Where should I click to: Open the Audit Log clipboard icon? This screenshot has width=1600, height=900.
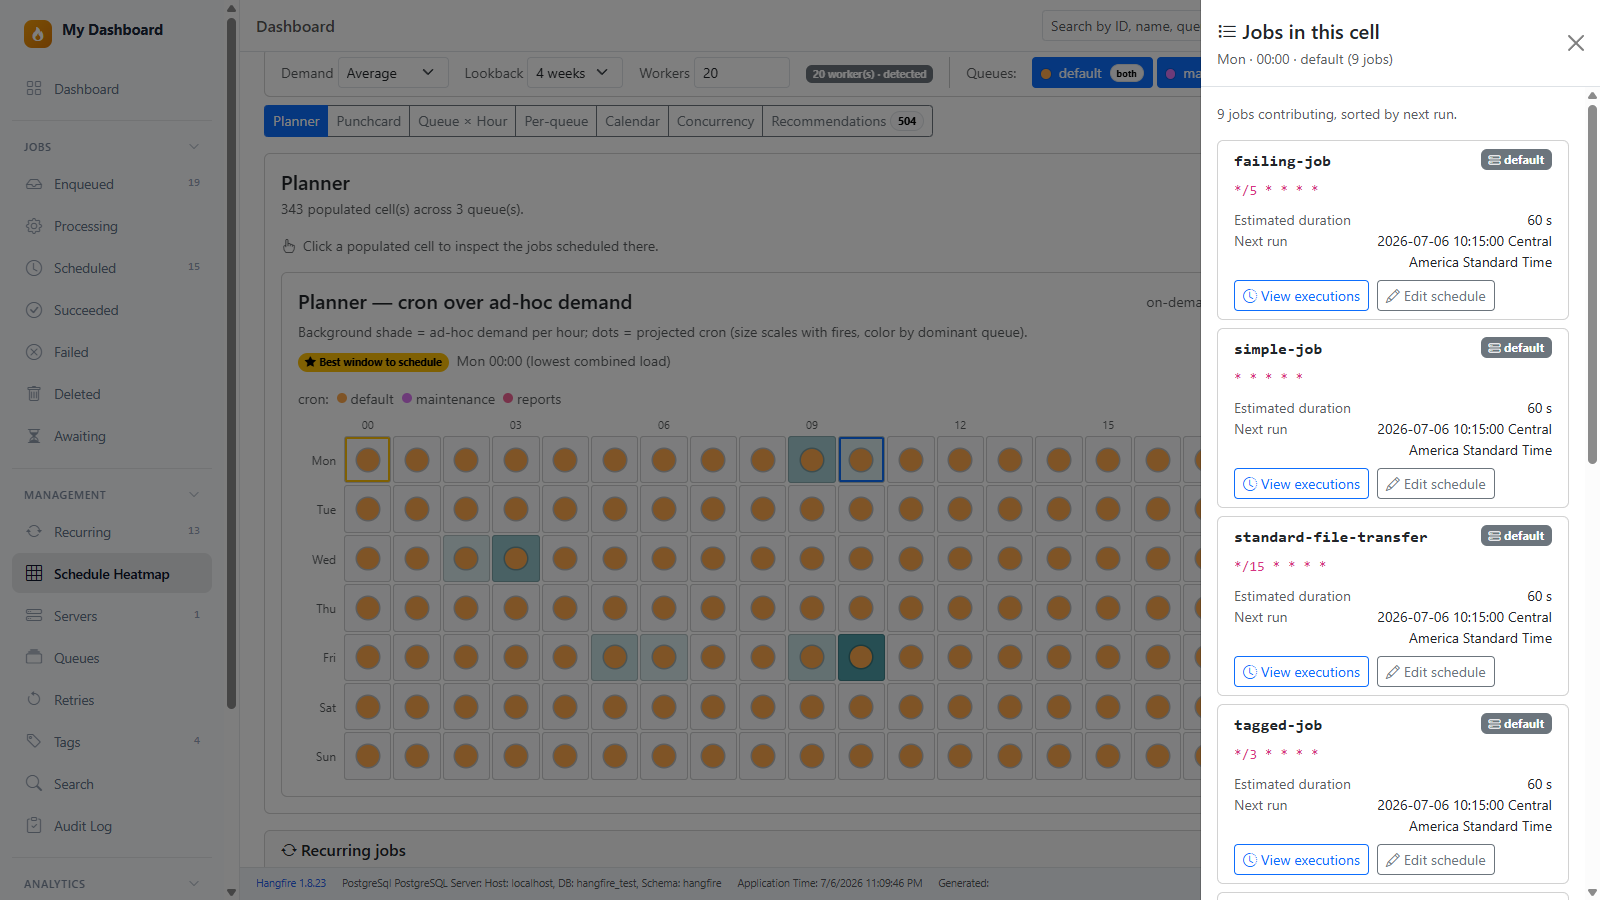[x=34, y=826]
